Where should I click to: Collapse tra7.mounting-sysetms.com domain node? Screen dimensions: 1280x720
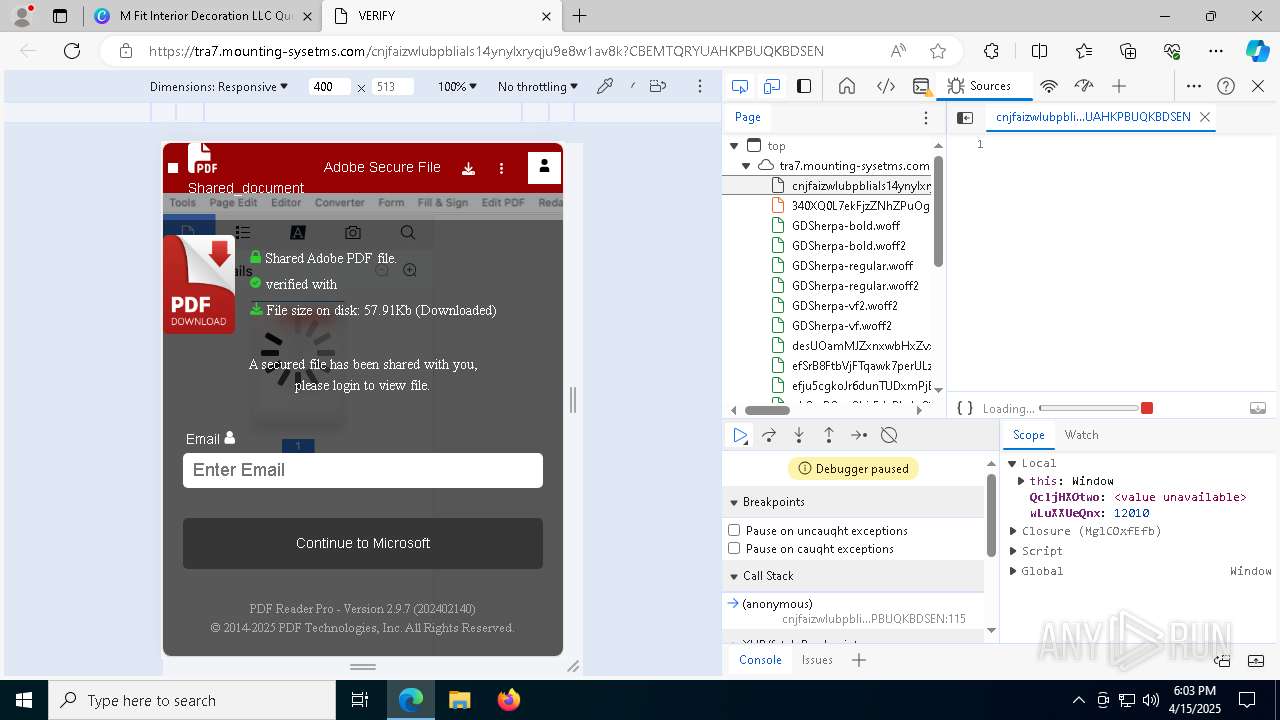tap(746, 166)
